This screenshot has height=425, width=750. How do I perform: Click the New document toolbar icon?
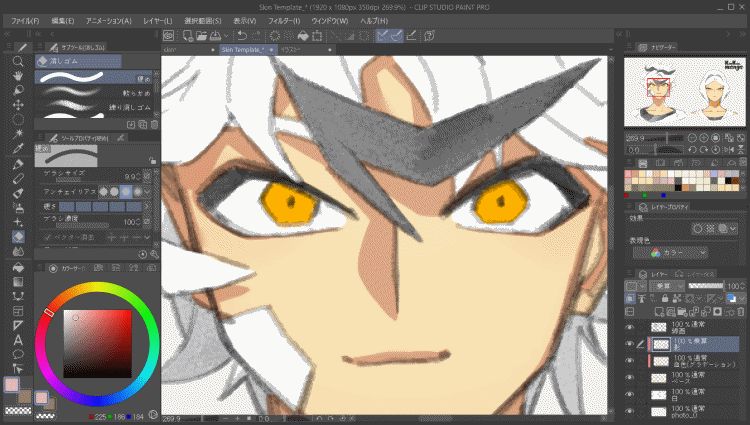click(187, 36)
